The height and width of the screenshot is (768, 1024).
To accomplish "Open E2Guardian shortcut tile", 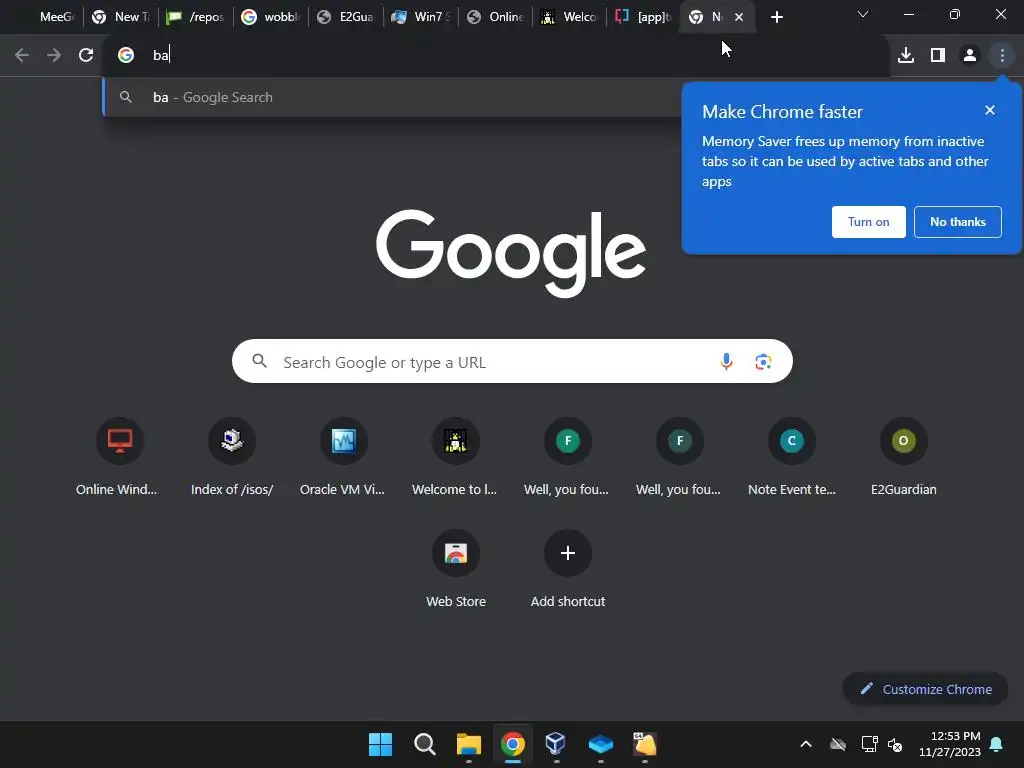I will tap(904, 458).
